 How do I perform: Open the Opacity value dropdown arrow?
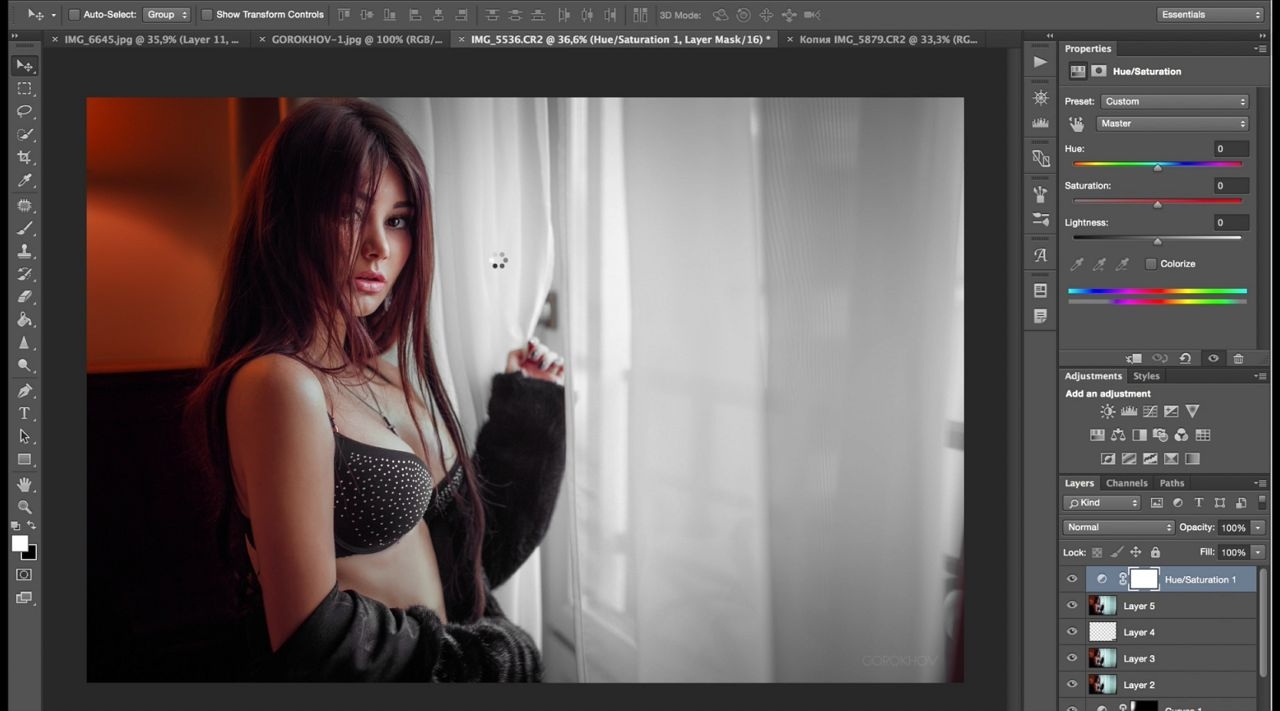coord(1258,527)
